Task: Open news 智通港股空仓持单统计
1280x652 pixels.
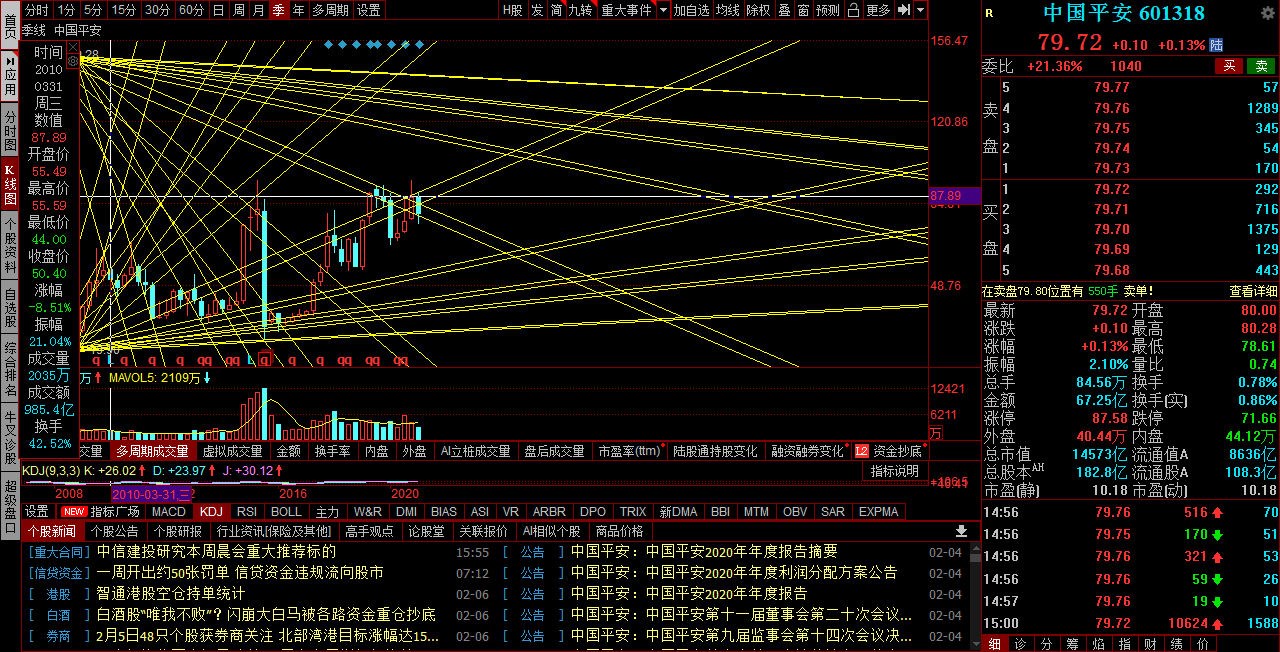Action: click(x=171, y=594)
